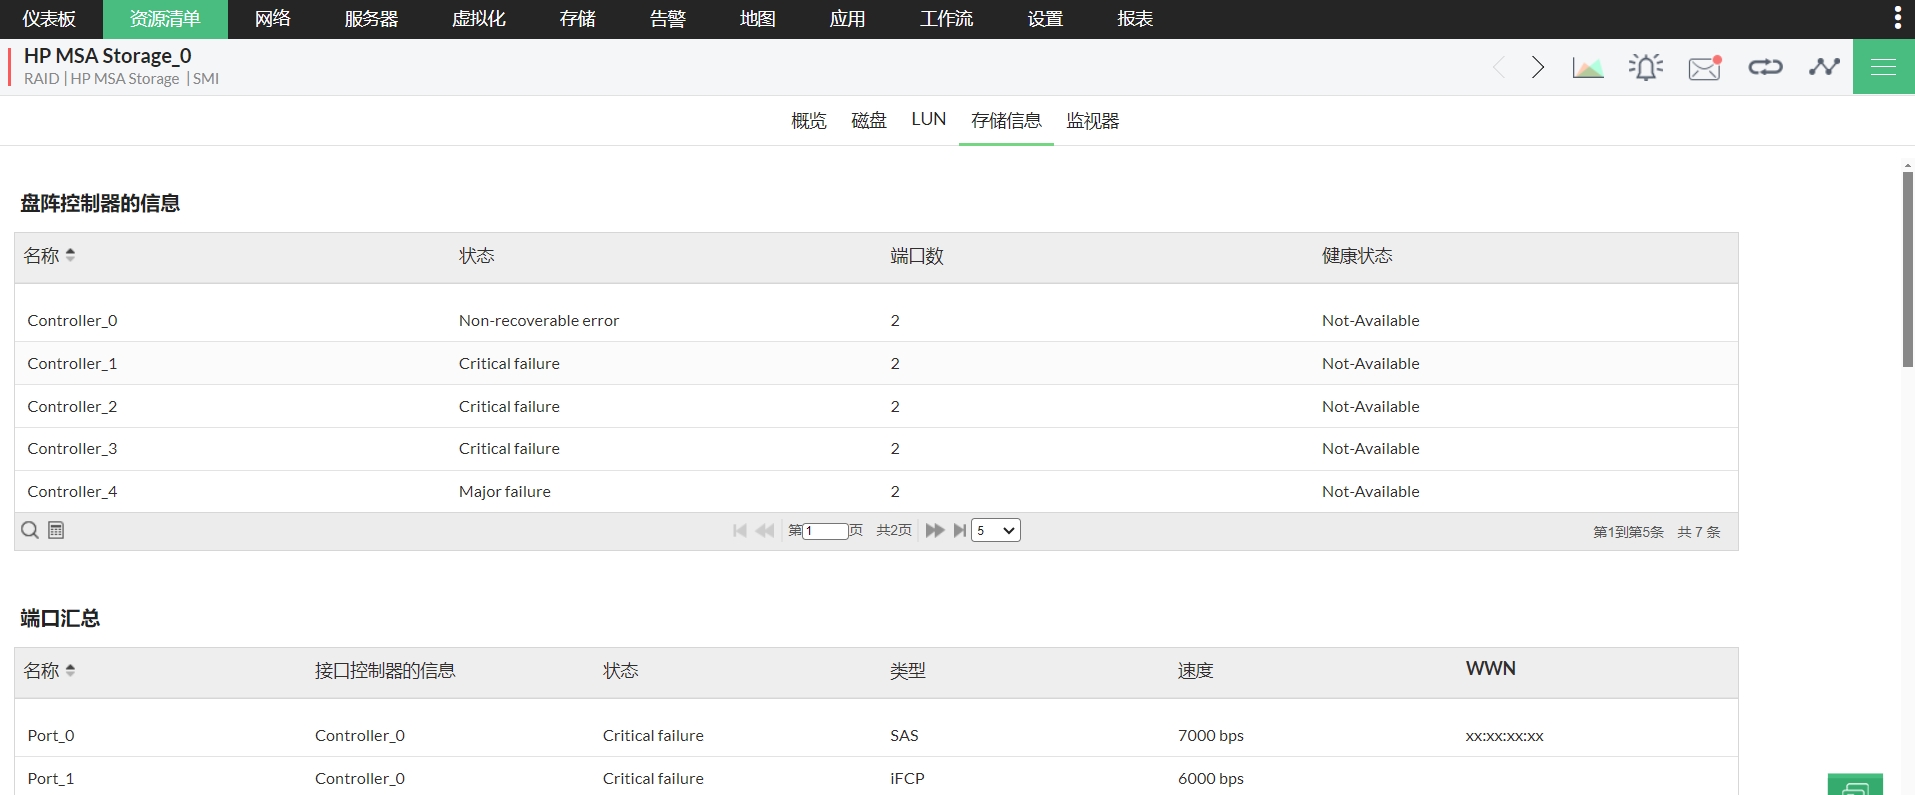Click the 'iFCP' type cell
Viewport: 1915px width, 795px height.
(907, 779)
